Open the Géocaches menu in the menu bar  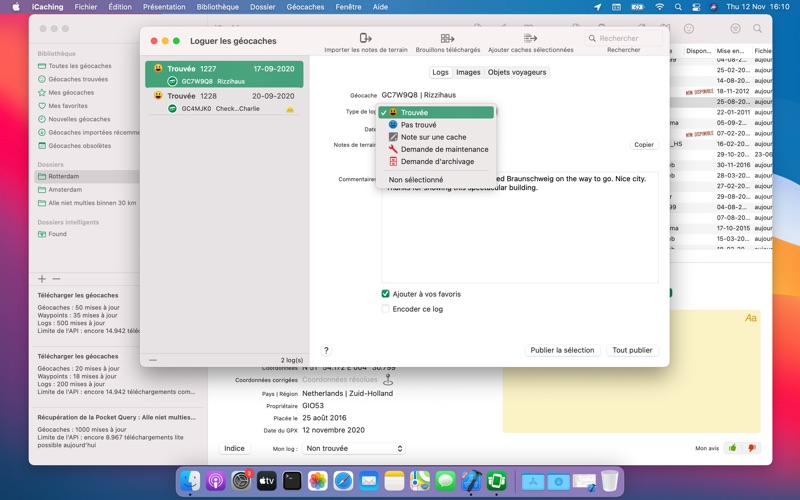[305, 7]
